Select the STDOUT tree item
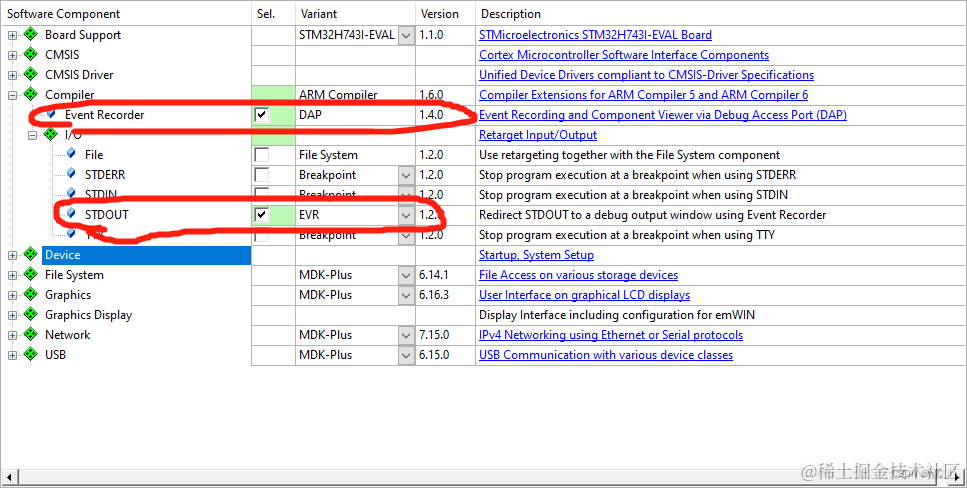Screen dimensions: 967x488 (107, 215)
